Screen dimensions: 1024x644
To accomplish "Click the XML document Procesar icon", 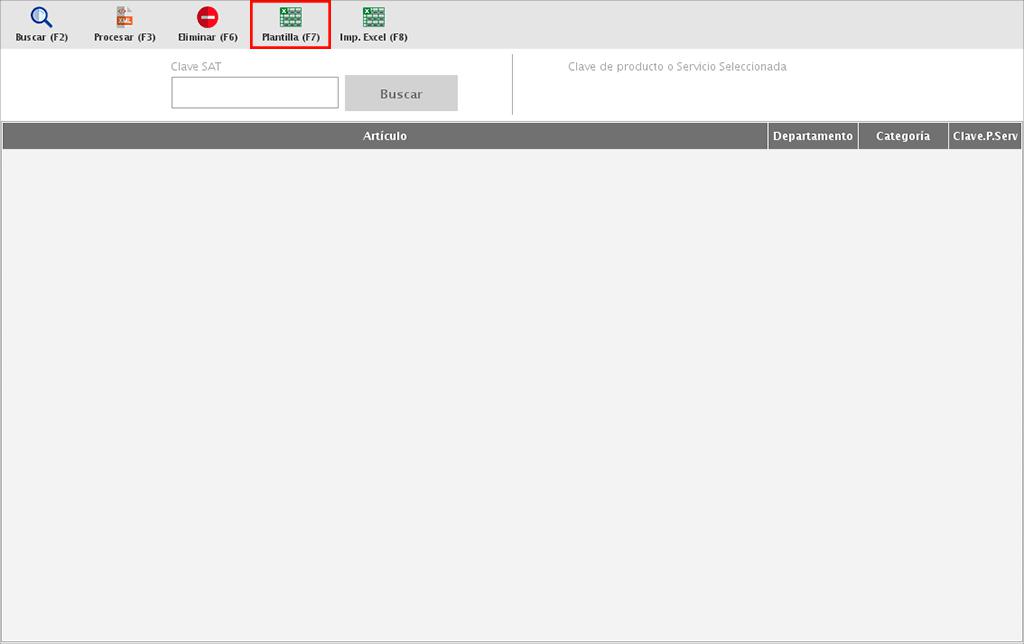I will (124, 17).
